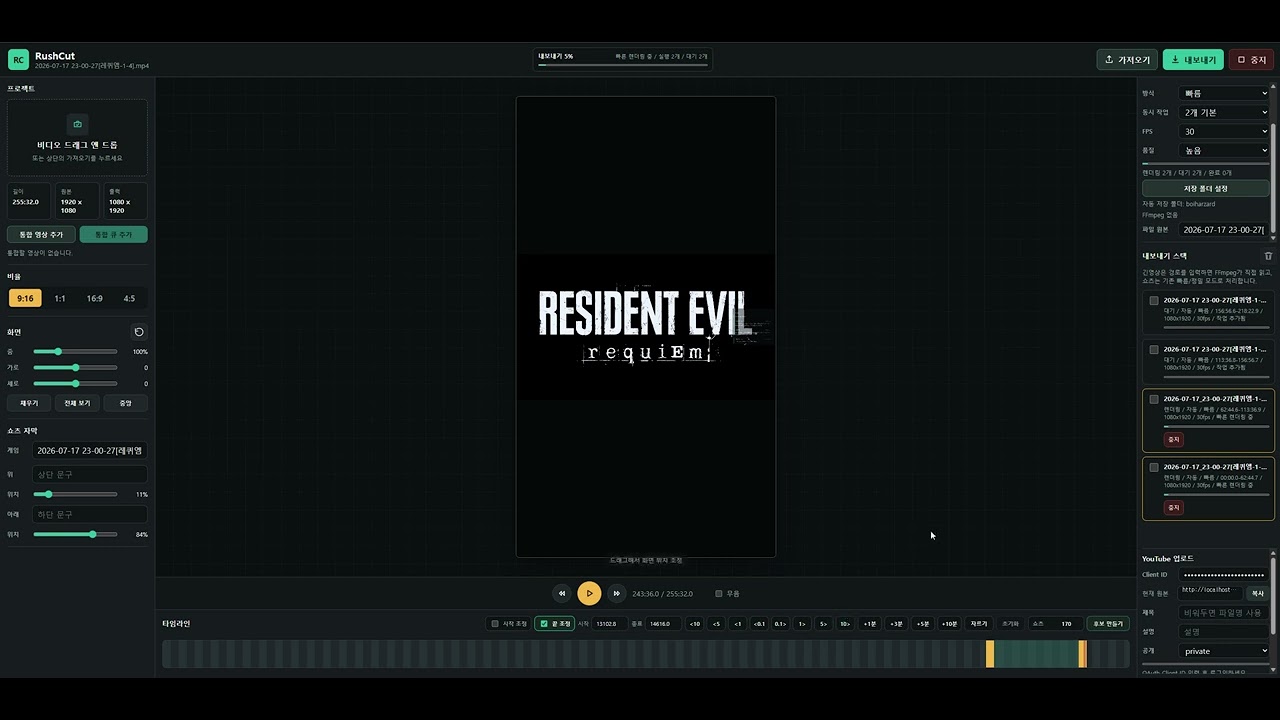Select the 16:9 aspect ratio
The image size is (1280, 720).
94,298
